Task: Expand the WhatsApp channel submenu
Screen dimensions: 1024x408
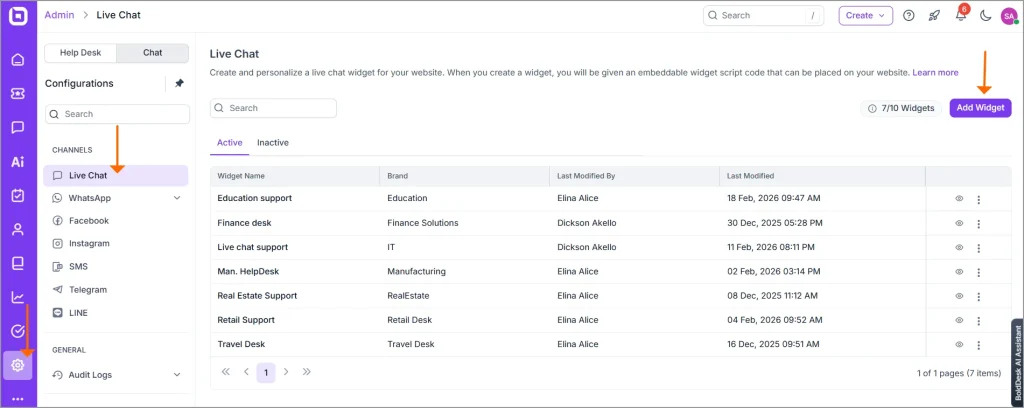Action: click(x=177, y=198)
